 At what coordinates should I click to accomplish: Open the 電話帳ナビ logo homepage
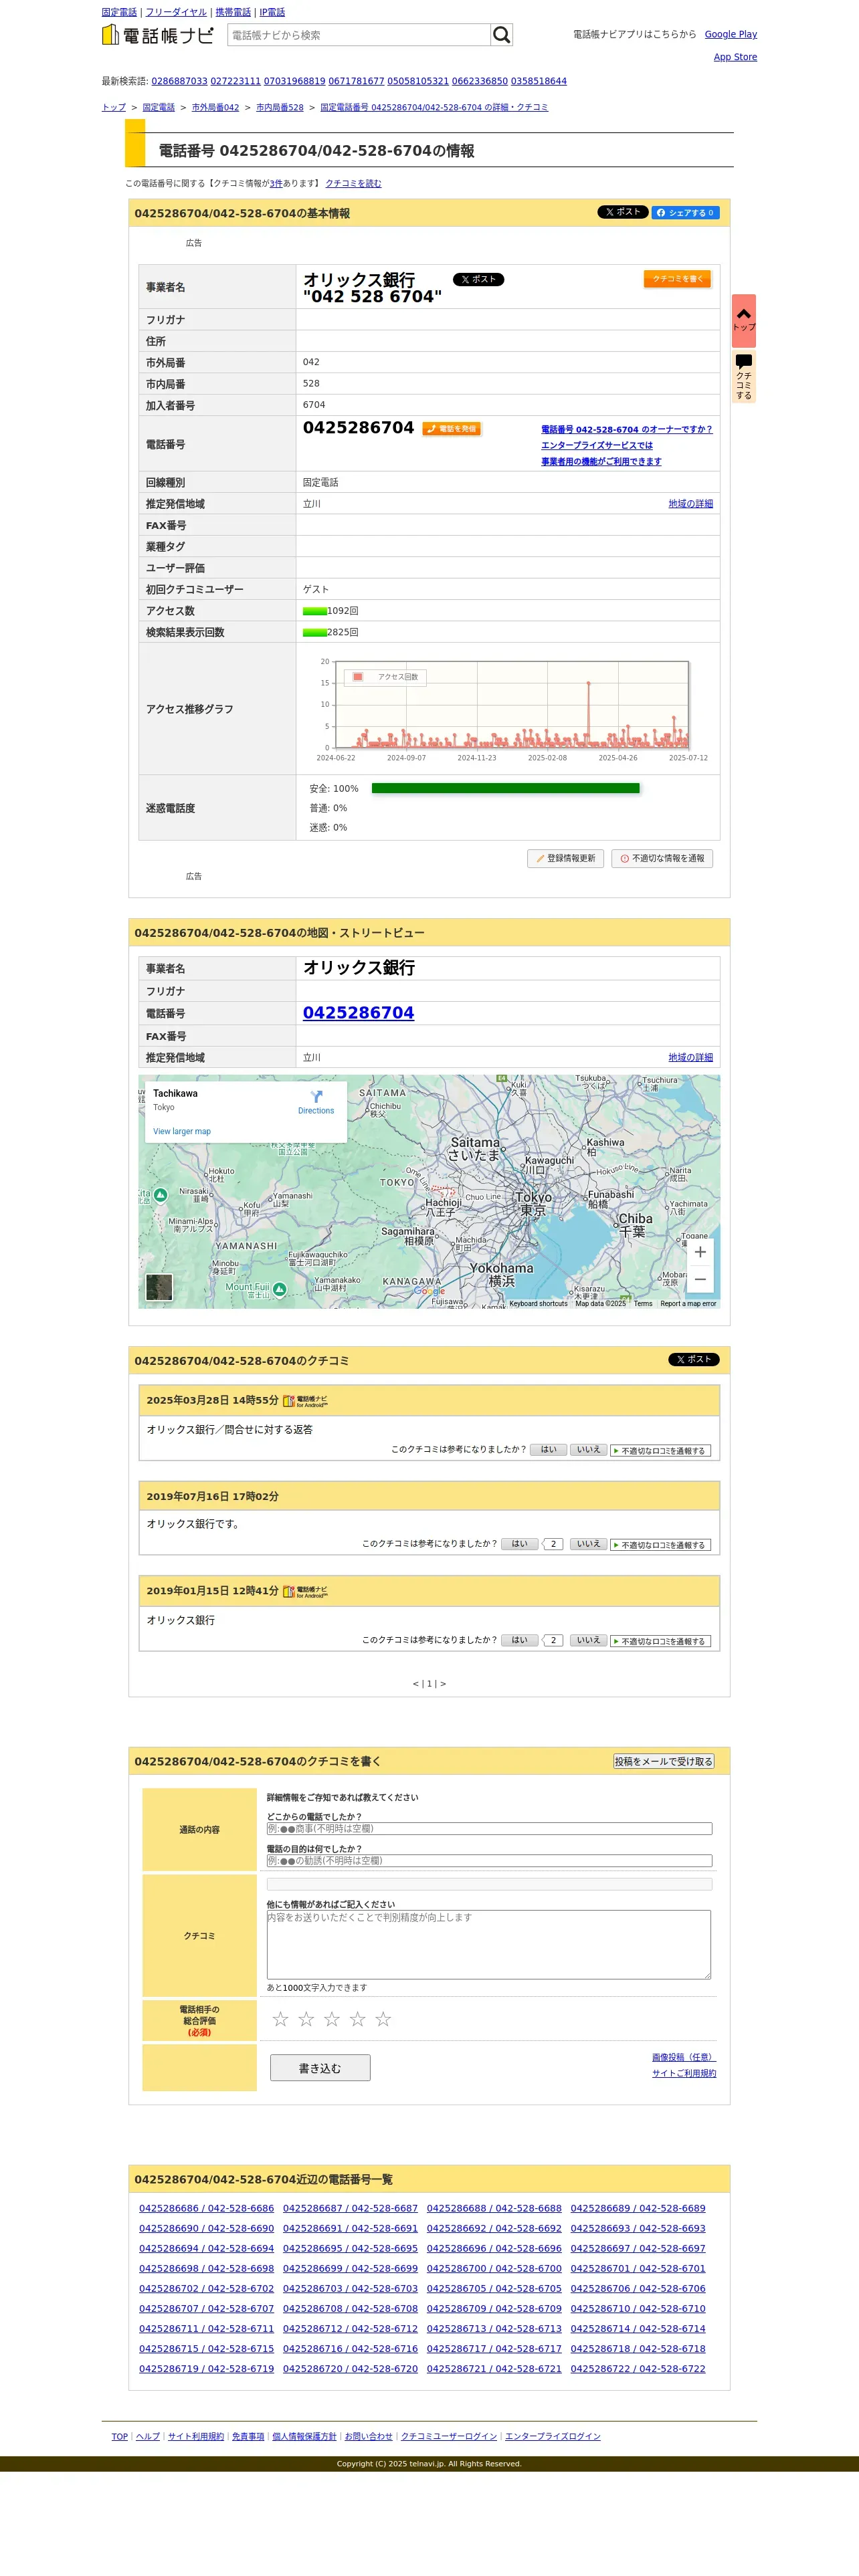pyautogui.click(x=158, y=35)
